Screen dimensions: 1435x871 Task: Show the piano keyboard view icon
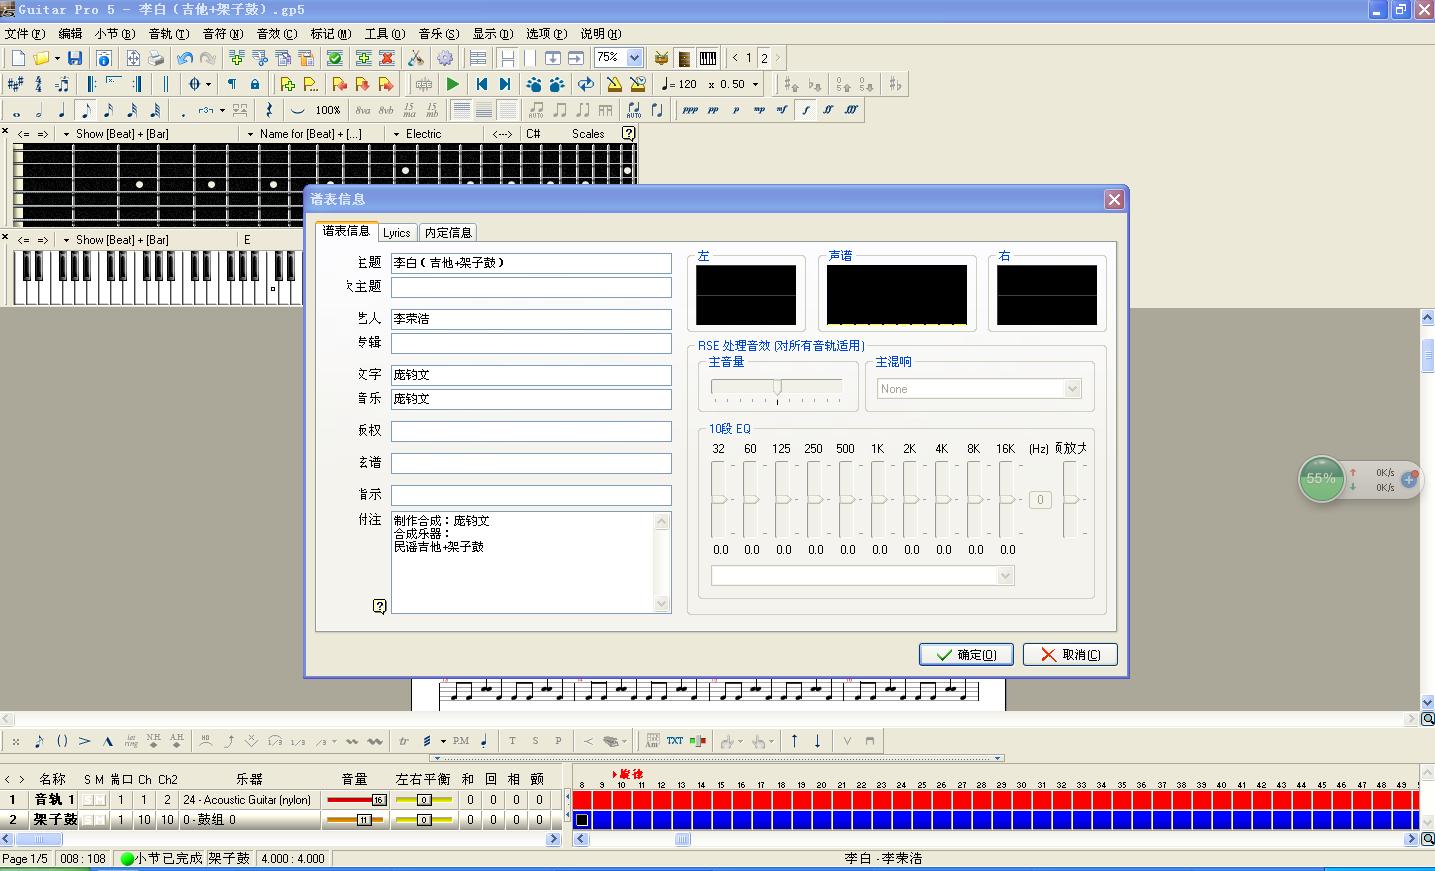pyautogui.click(x=708, y=58)
